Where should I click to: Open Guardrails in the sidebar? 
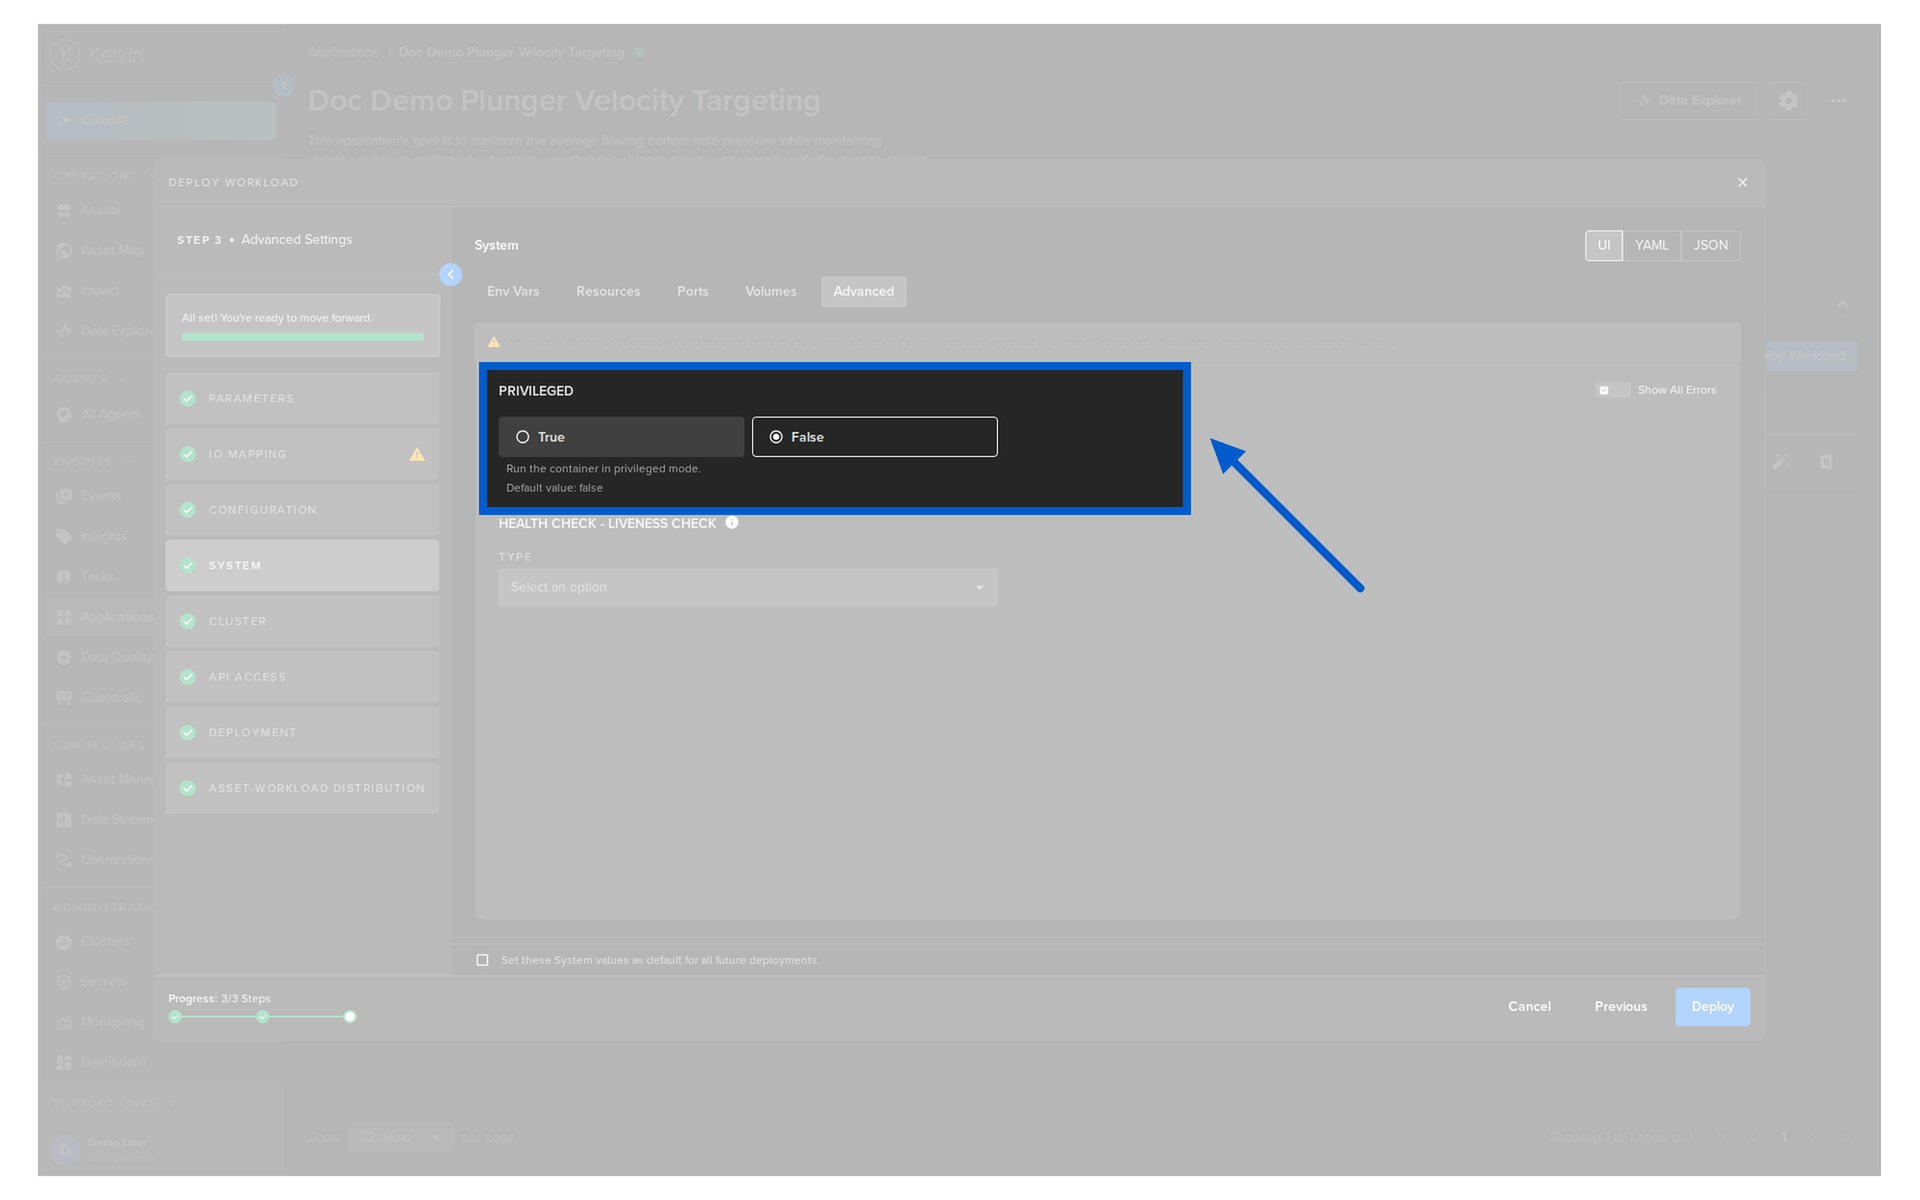[x=100, y=697]
